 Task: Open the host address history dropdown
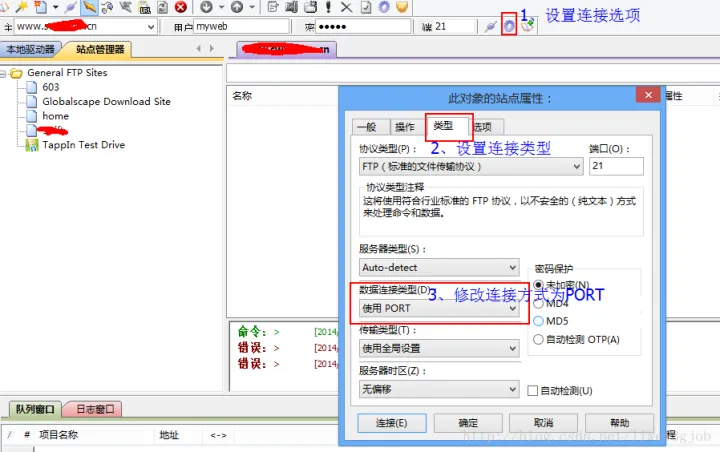point(151,27)
